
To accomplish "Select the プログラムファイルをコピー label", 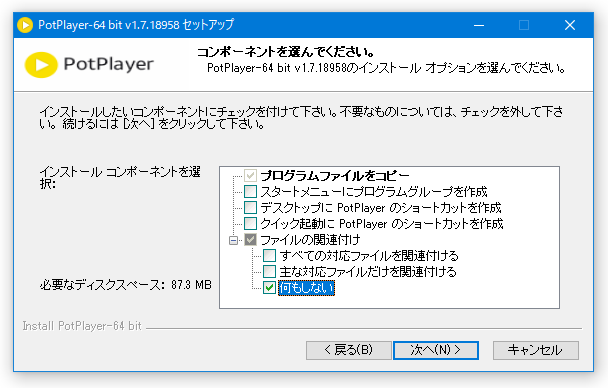I will tap(335, 176).
